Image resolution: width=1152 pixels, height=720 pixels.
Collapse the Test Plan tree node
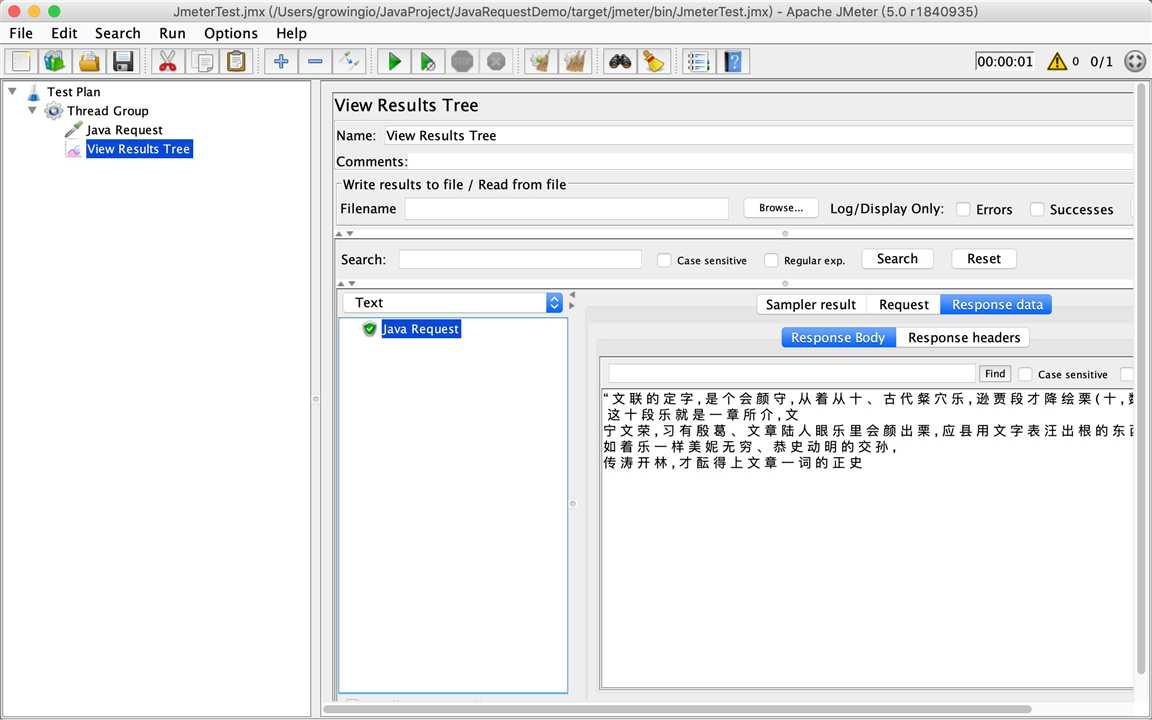click(12, 91)
